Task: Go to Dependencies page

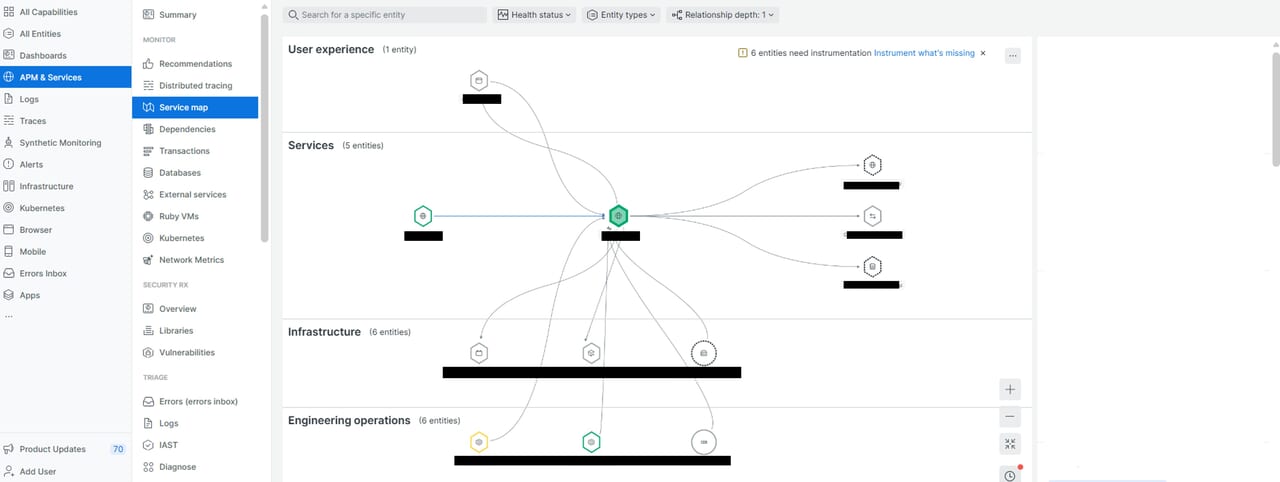Action: coord(187,129)
